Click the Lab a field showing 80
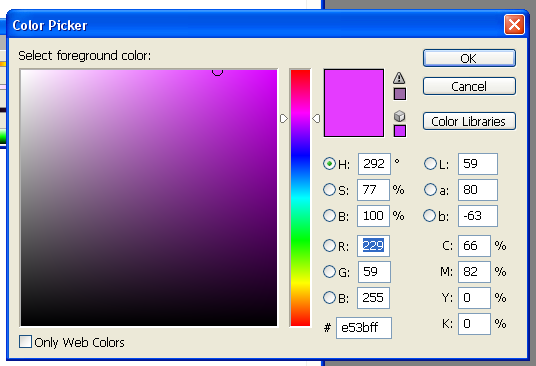Image resolution: width=536 pixels, height=366 pixels. tap(478, 190)
